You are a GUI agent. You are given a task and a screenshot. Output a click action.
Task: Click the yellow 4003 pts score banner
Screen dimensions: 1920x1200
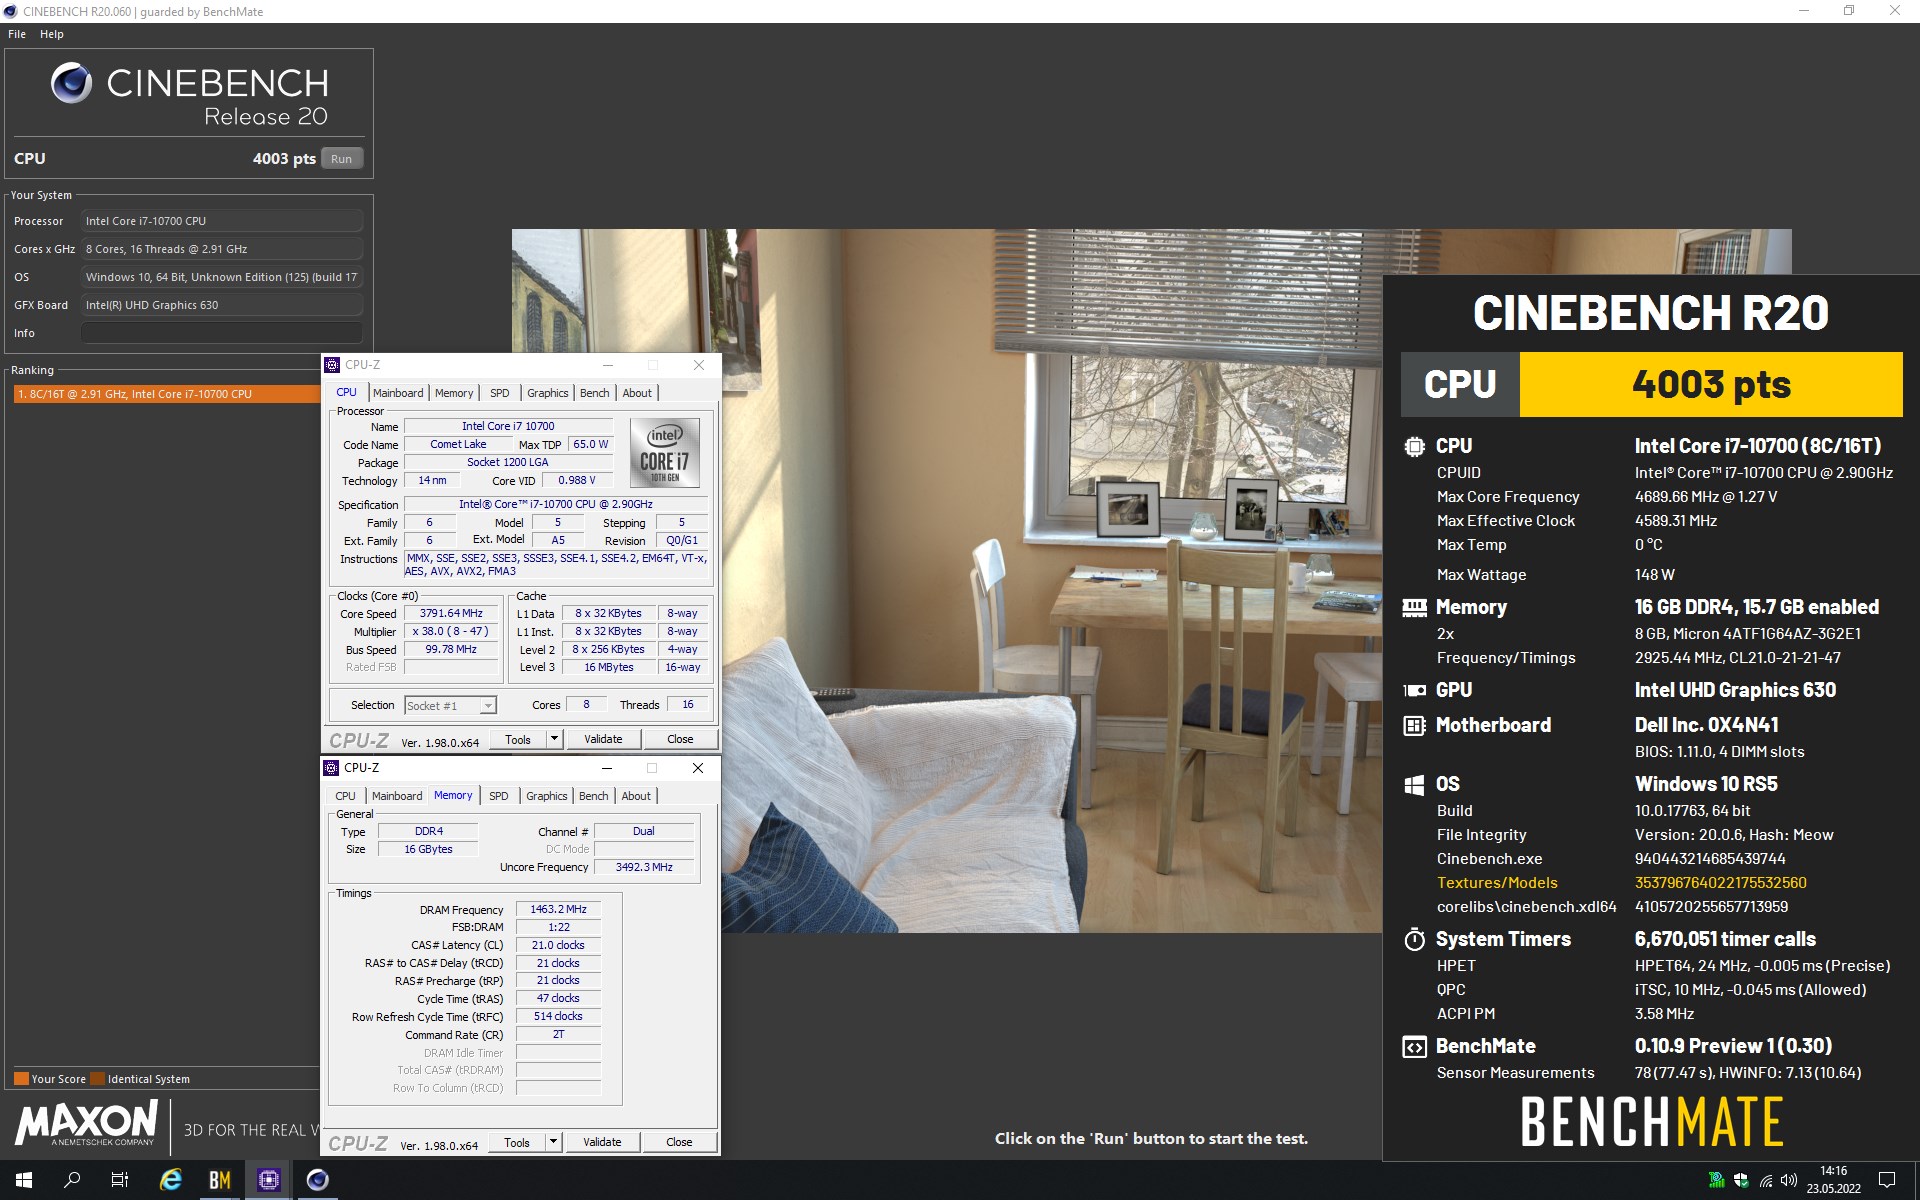click(x=1711, y=384)
